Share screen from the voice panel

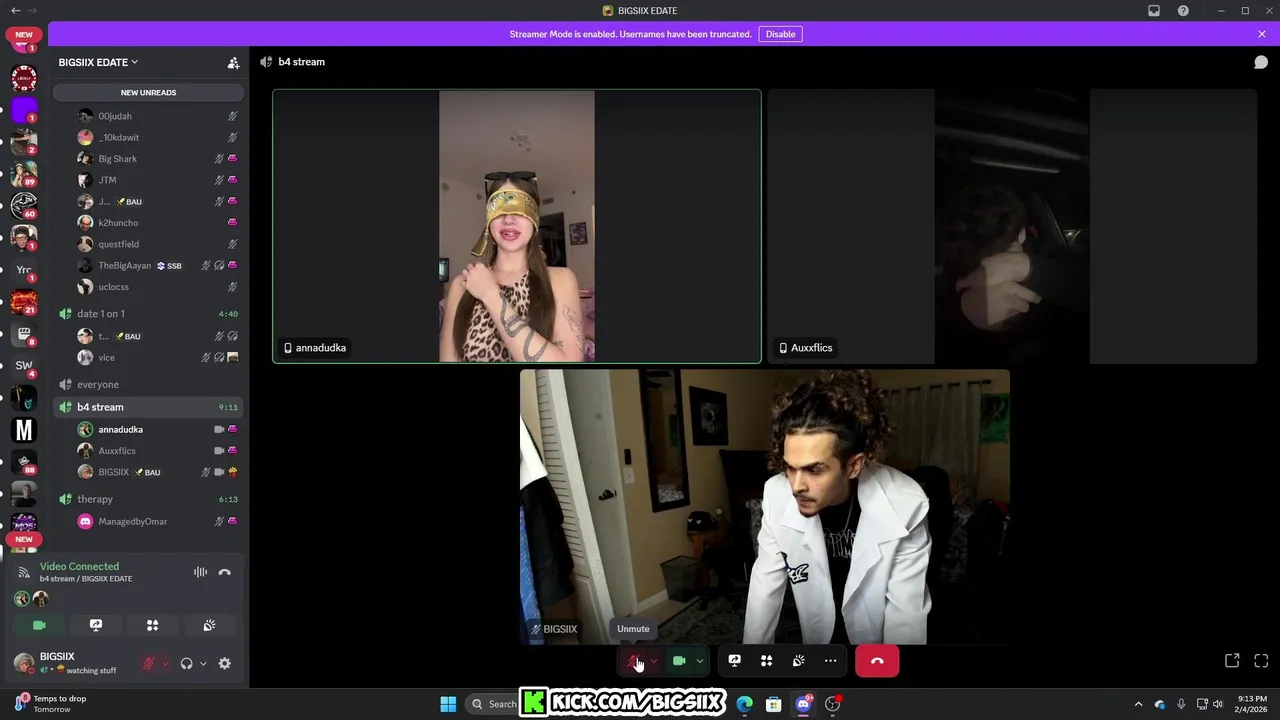tap(96, 625)
